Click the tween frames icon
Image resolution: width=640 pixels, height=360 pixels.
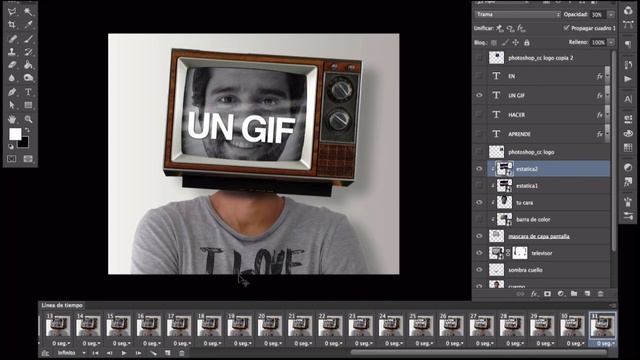click(x=153, y=353)
